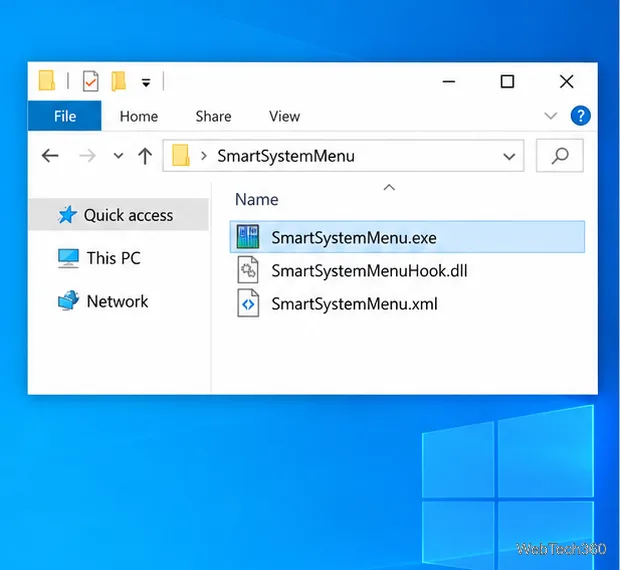The width and height of the screenshot is (620, 570).
Task: Switch to the Share ribbon tab
Action: [x=214, y=117]
